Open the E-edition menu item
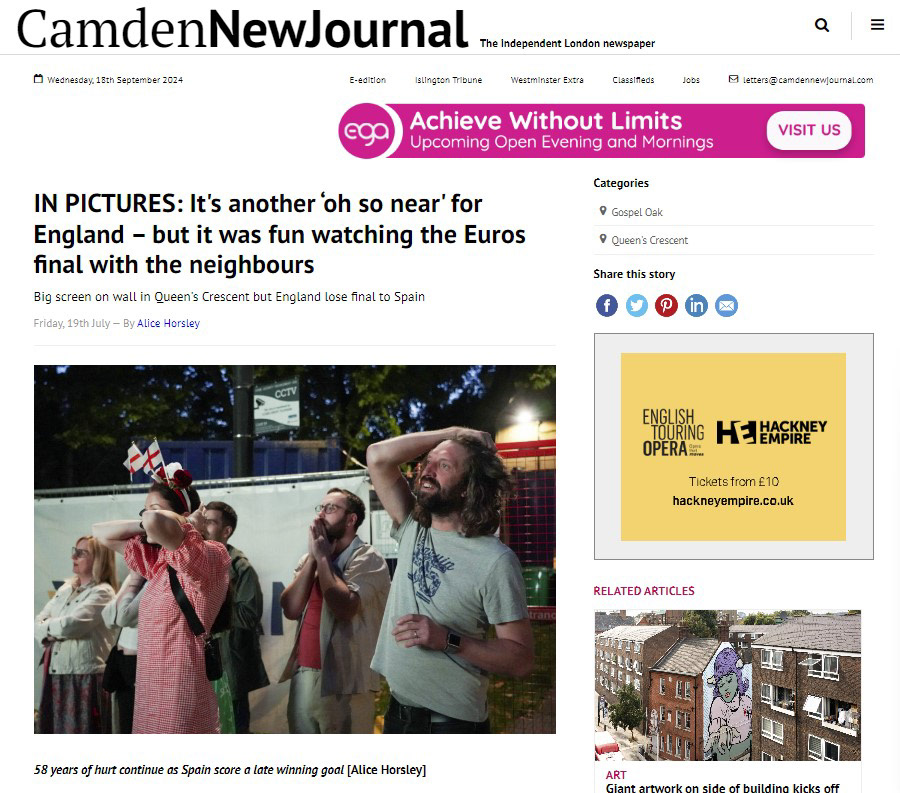The height and width of the screenshot is (793, 900). (x=367, y=80)
